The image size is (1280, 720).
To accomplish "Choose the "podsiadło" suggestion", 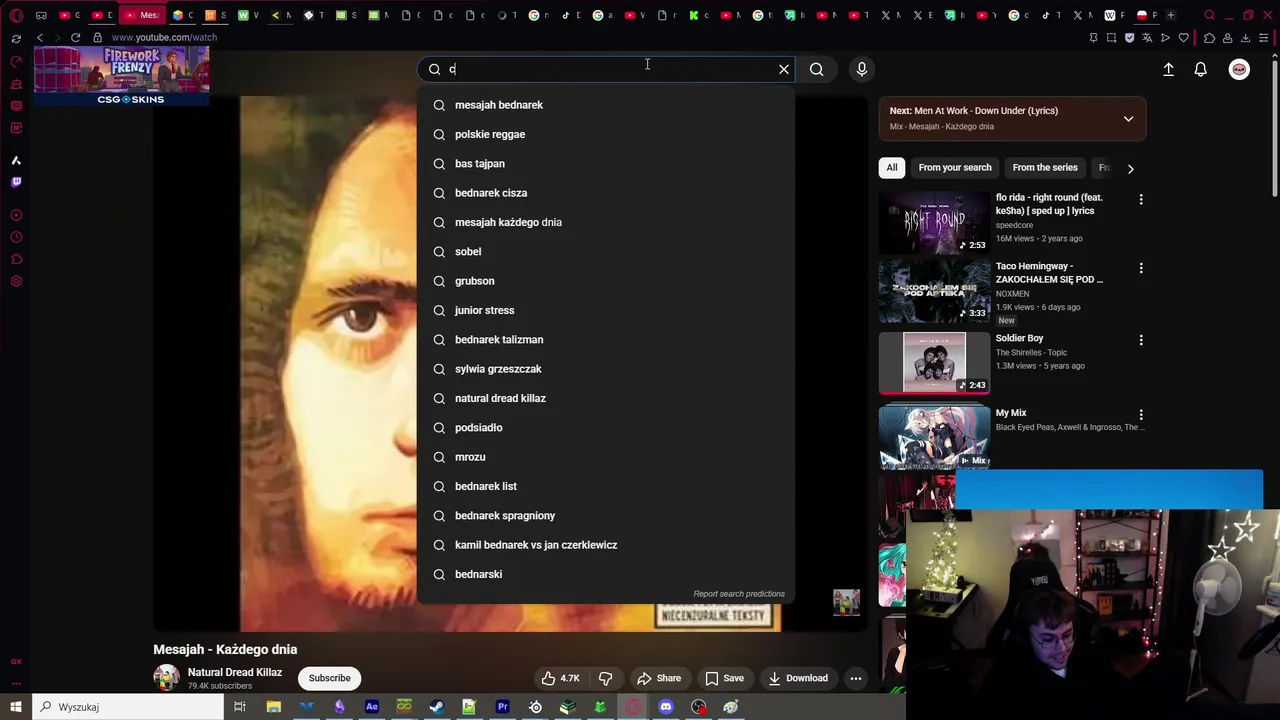I will tap(606, 427).
